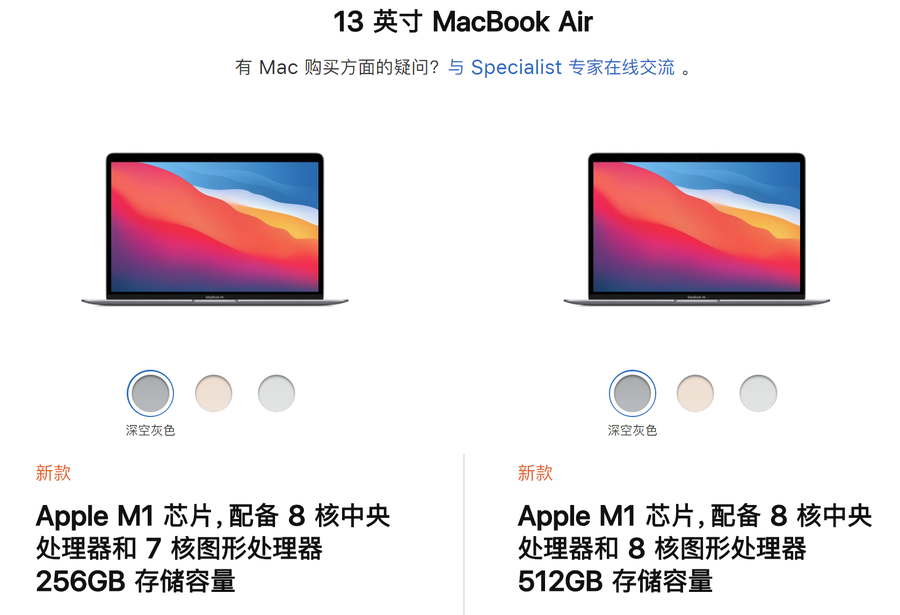Choose gold color for 512GB MacBook Air
This screenshot has width=900, height=615.
pyautogui.click(x=695, y=393)
